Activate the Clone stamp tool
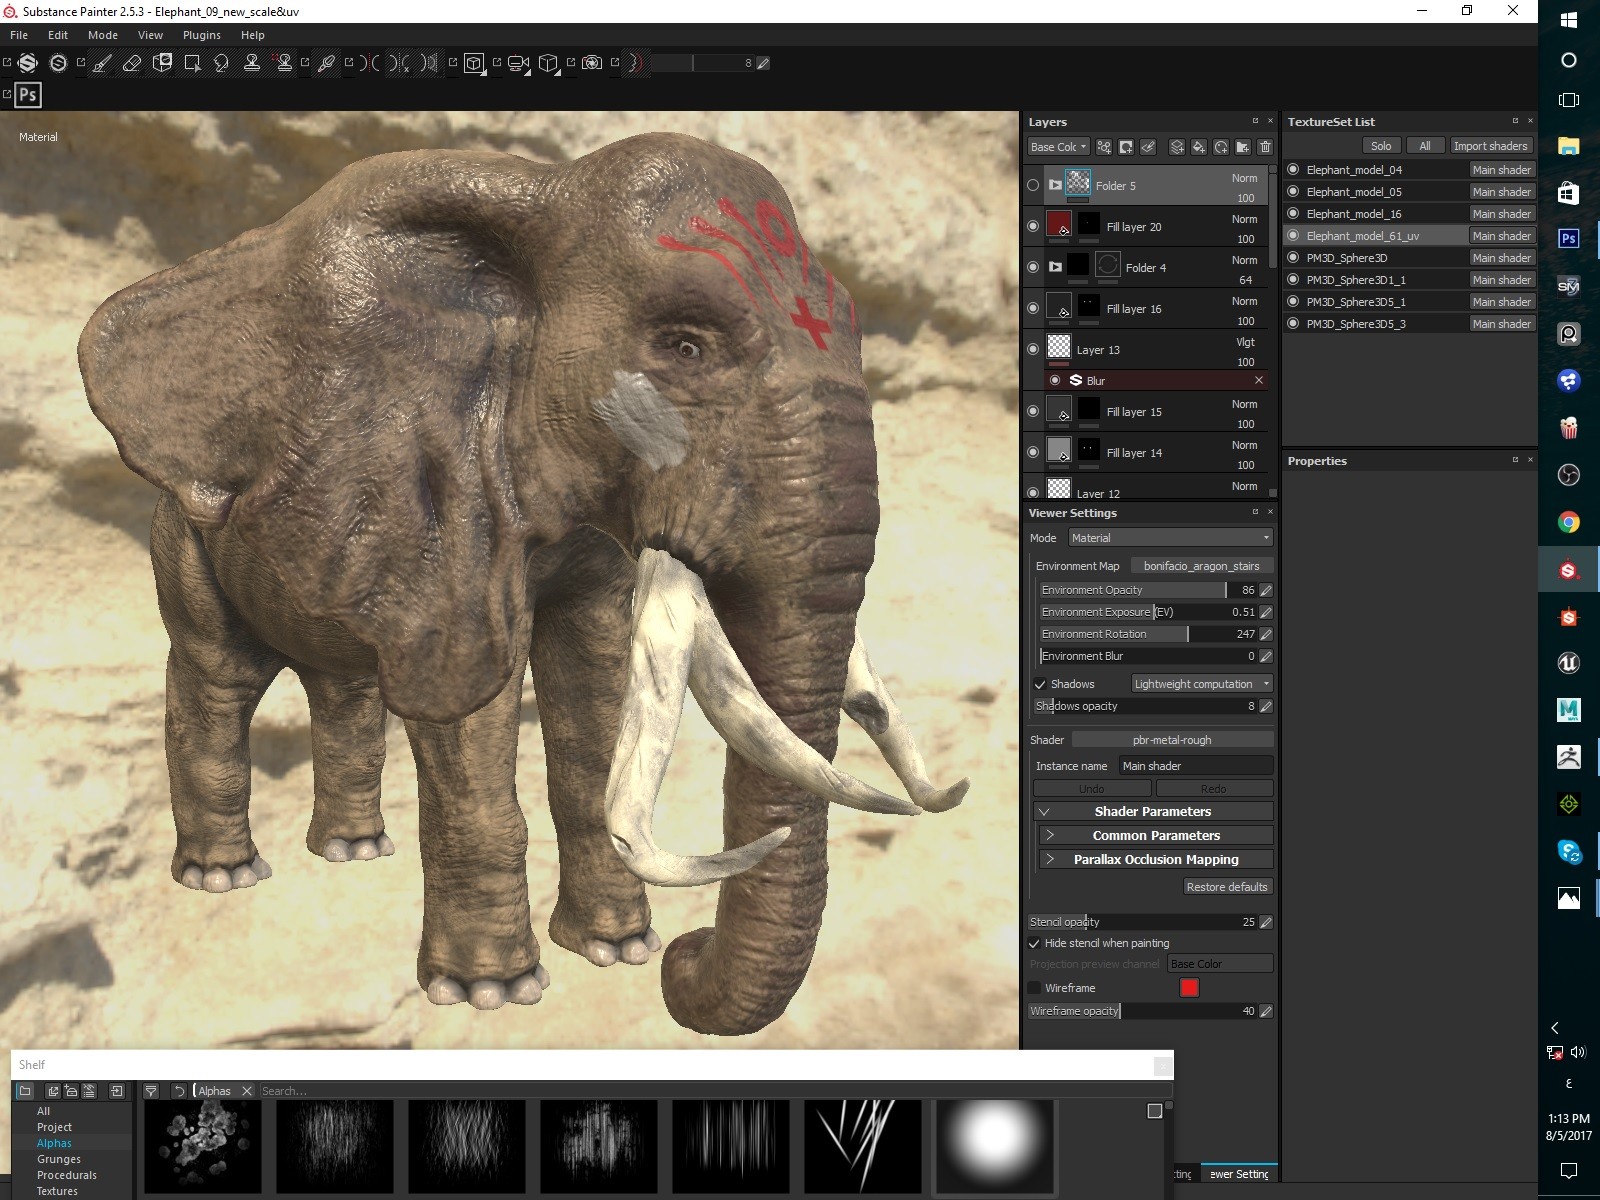The width and height of the screenshot is (1600, 1200). (x=253, y=62)
